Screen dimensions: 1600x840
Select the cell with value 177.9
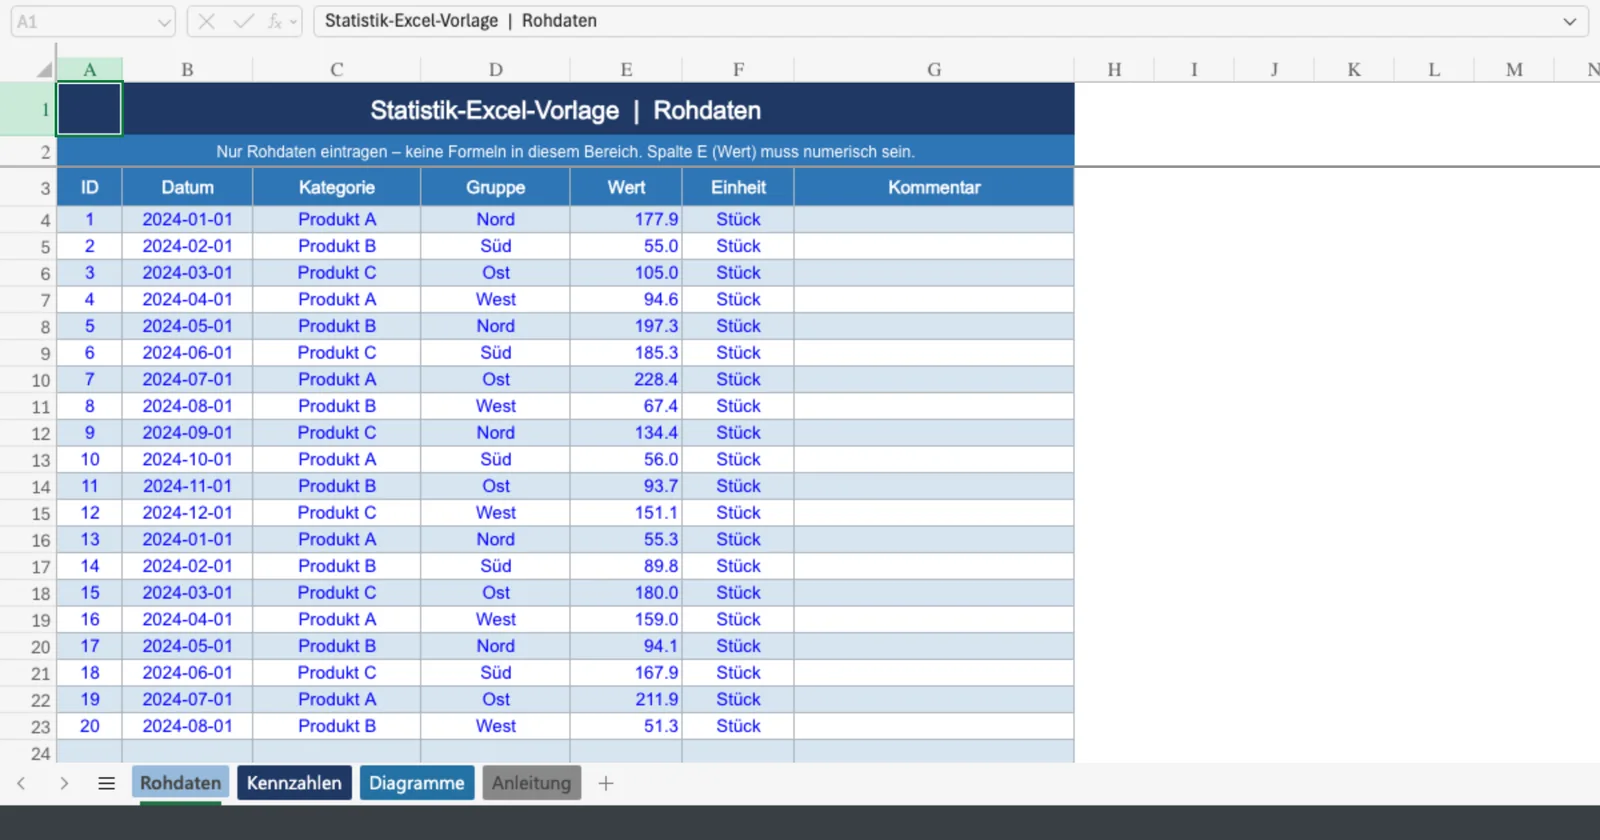(x=626, y=219)
